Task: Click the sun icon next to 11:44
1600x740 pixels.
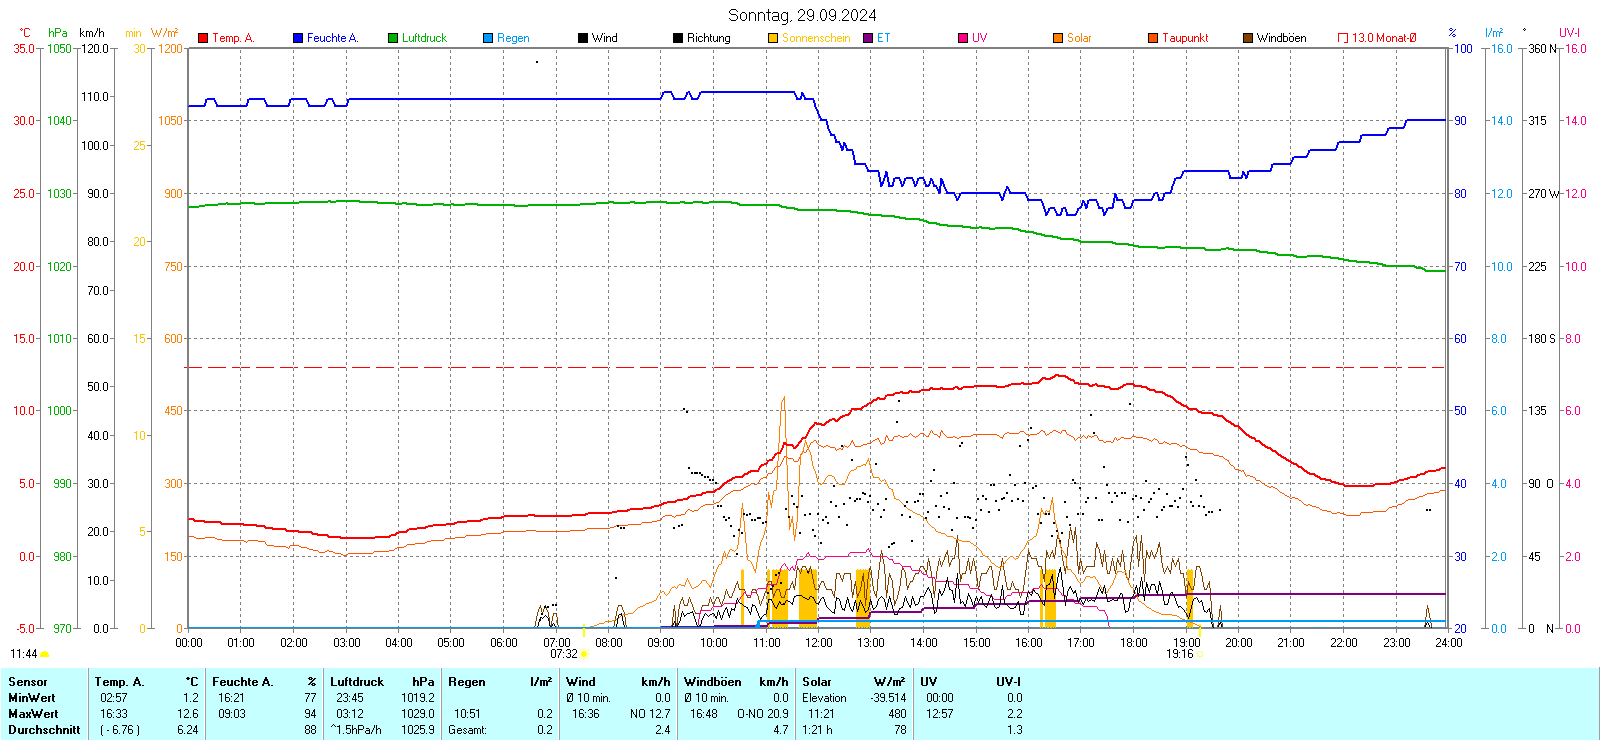Action: [45, 654]
